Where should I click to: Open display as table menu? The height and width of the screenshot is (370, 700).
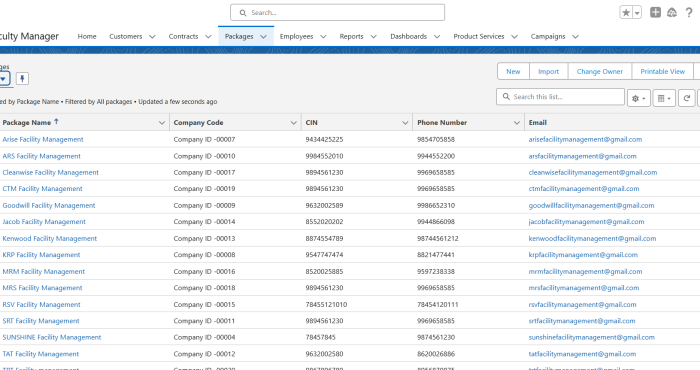664,98
